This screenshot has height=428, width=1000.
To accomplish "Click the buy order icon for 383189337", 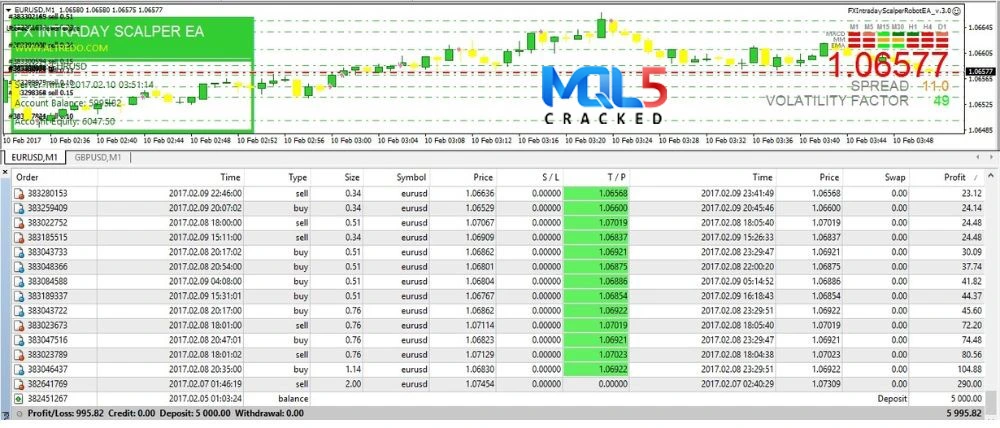I will tap(19, 296).
